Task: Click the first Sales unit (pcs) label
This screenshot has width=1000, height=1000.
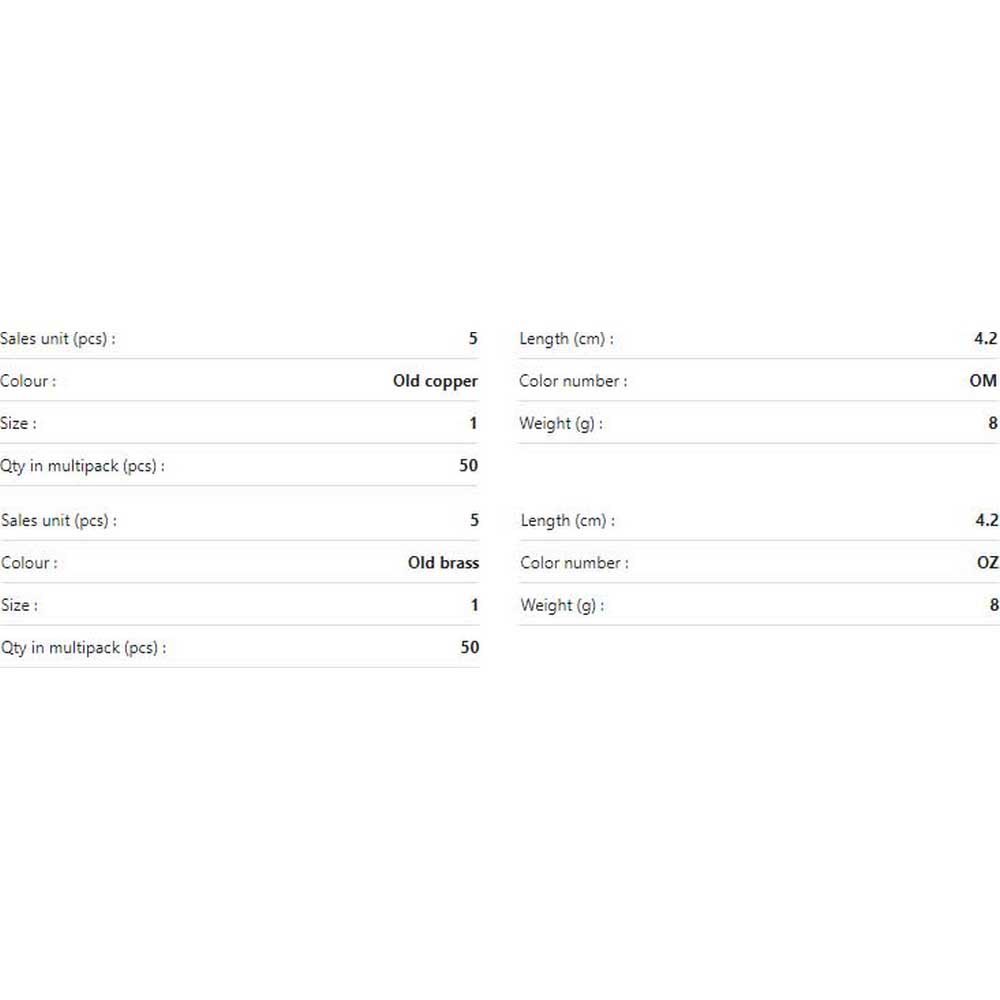Action: point(58,339)
